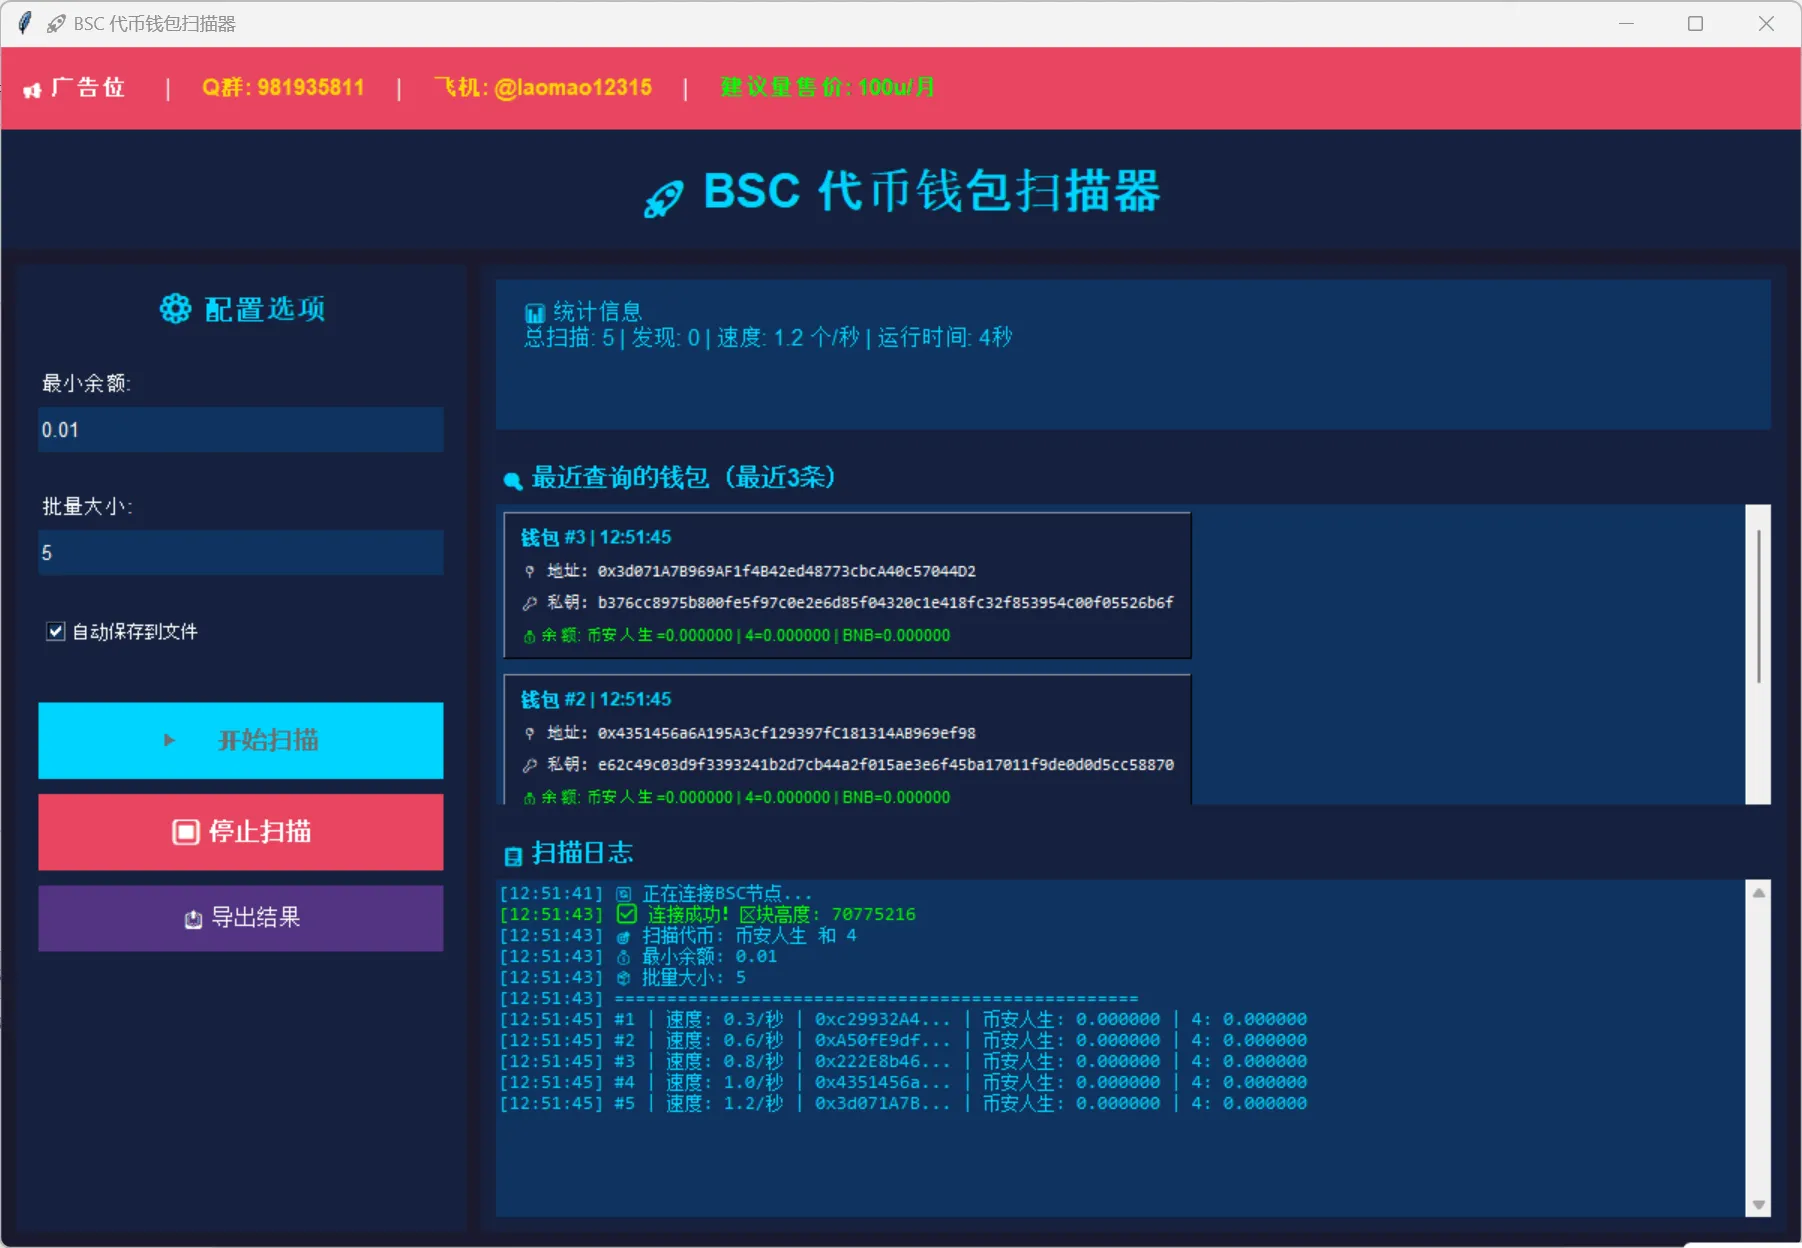The height and width of the screenshot is (1248, 1802).
Task: Click the chart icon beside 统计信息
Action: tap(535, 313)
